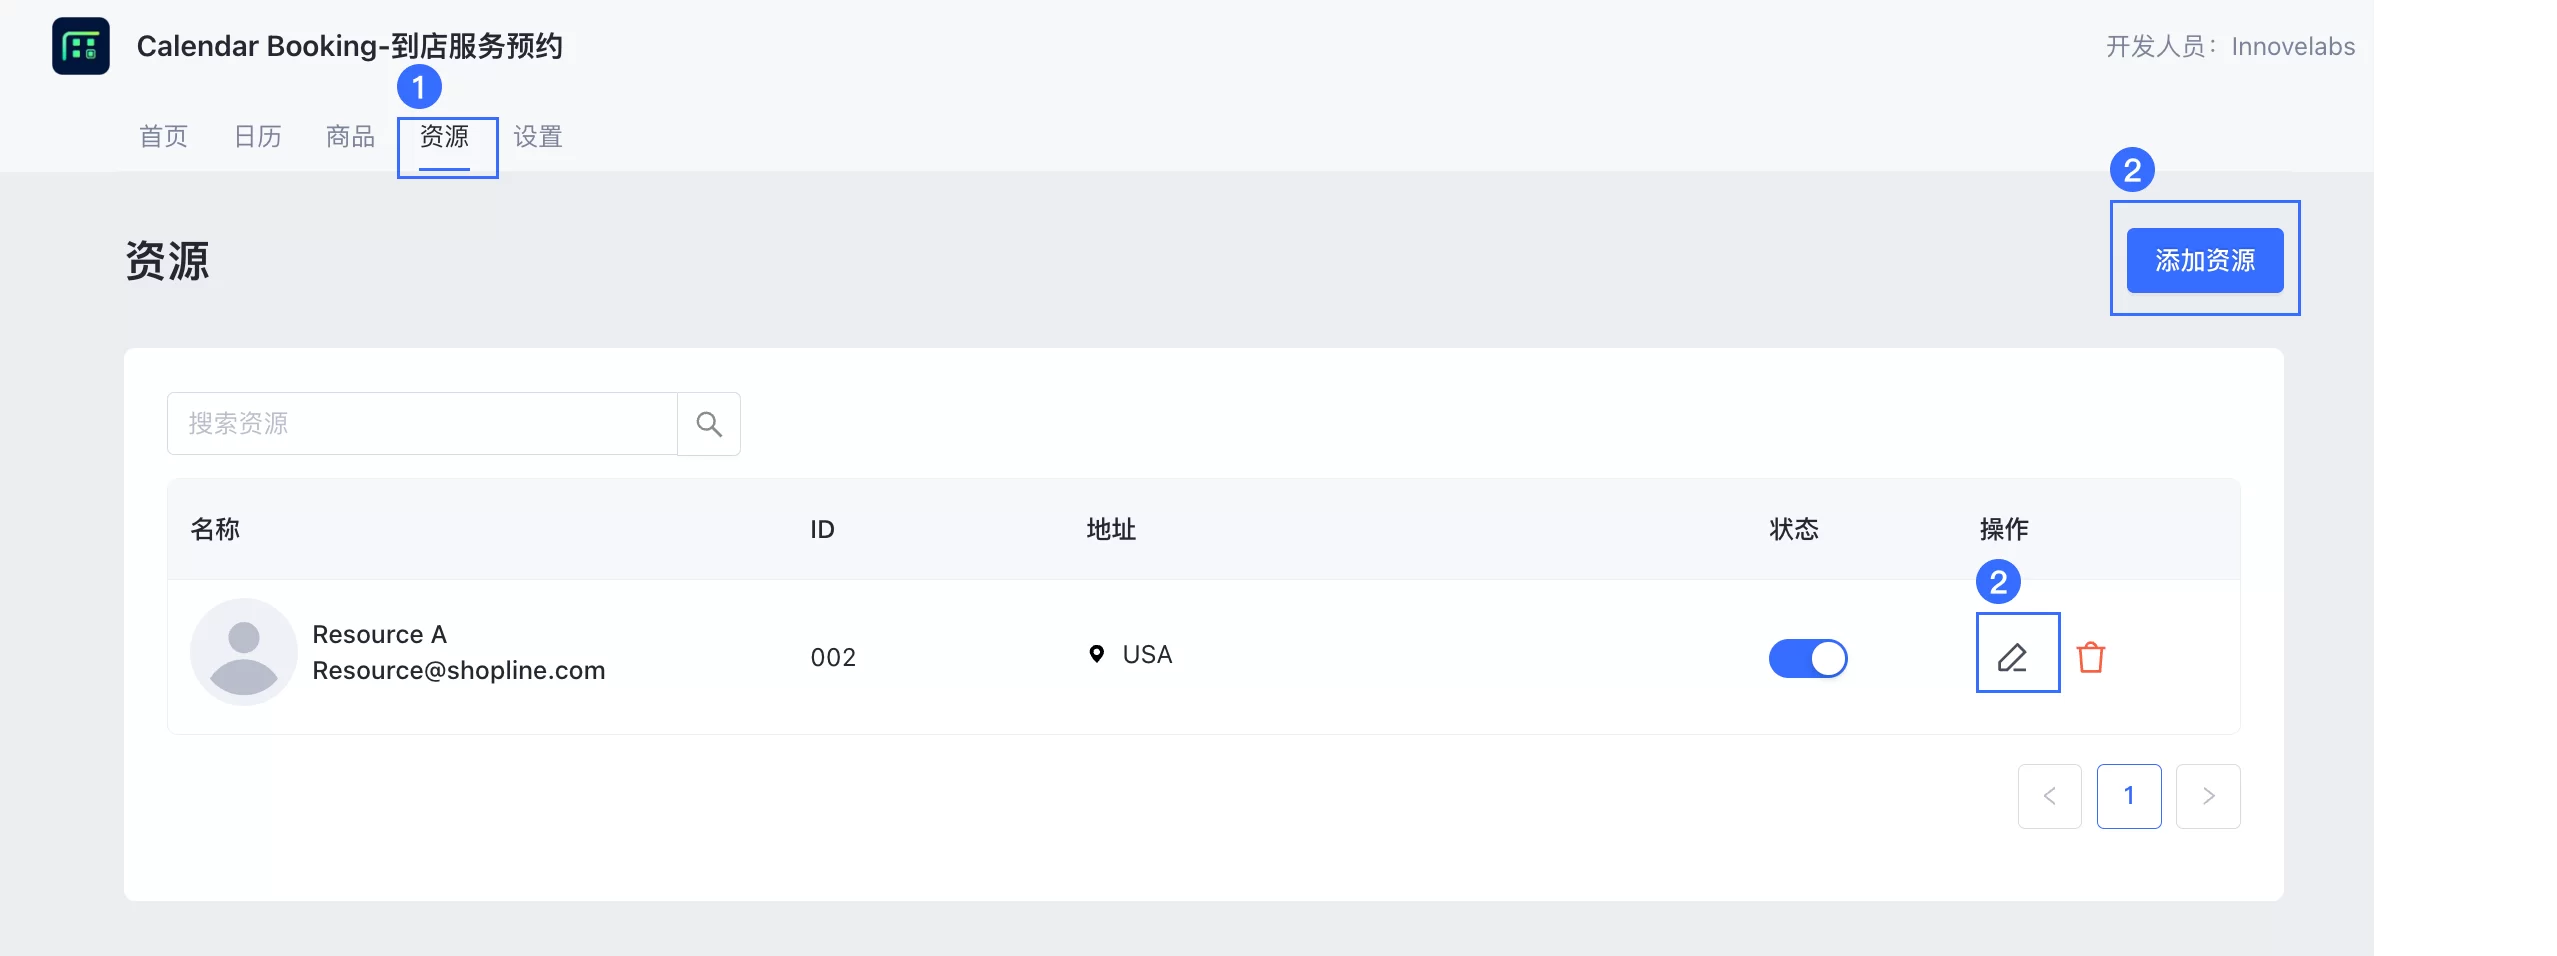Switch to the 日历 tab
Viewport: 2557px width, 956px height.
click(x=258, y=136)
